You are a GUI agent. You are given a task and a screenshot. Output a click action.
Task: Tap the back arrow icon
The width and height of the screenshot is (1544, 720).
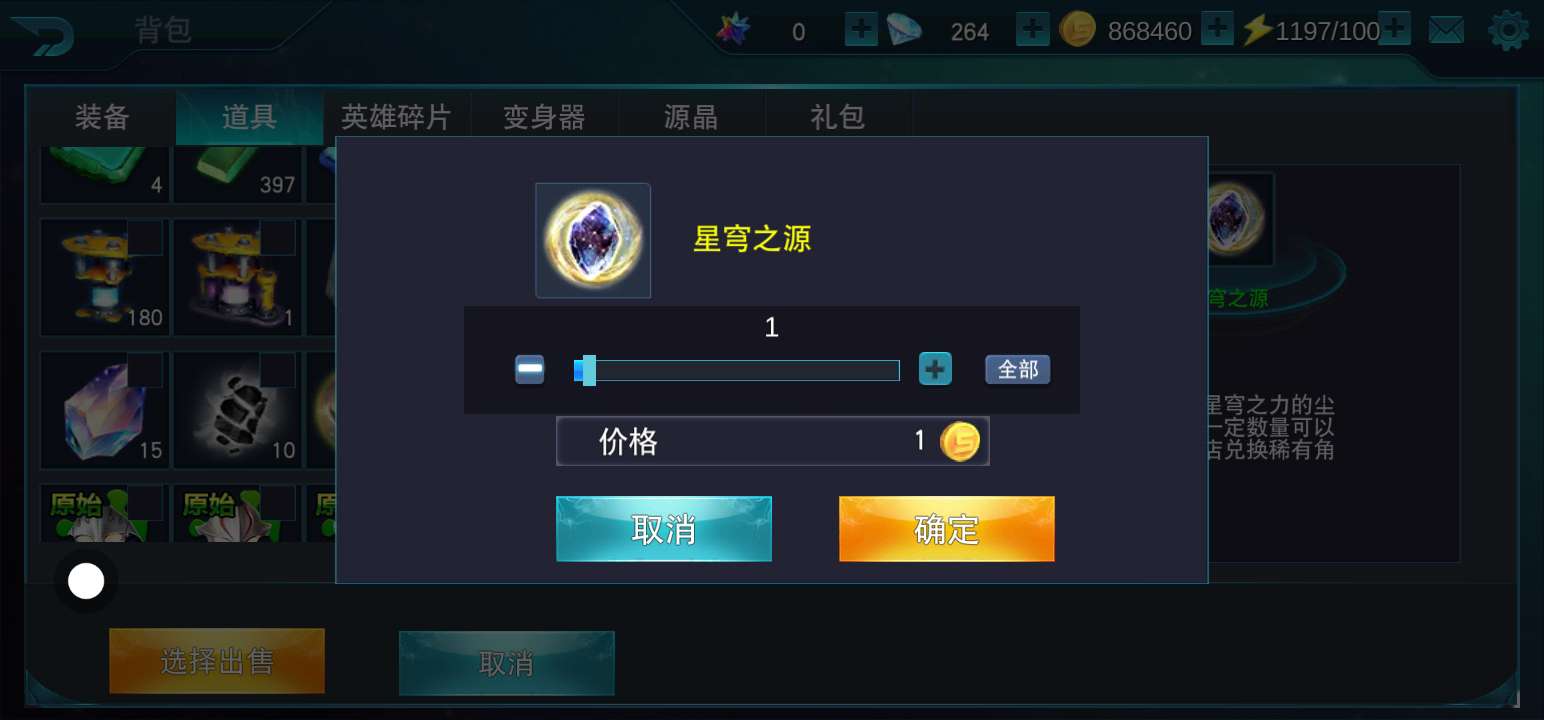pos(41,33)
